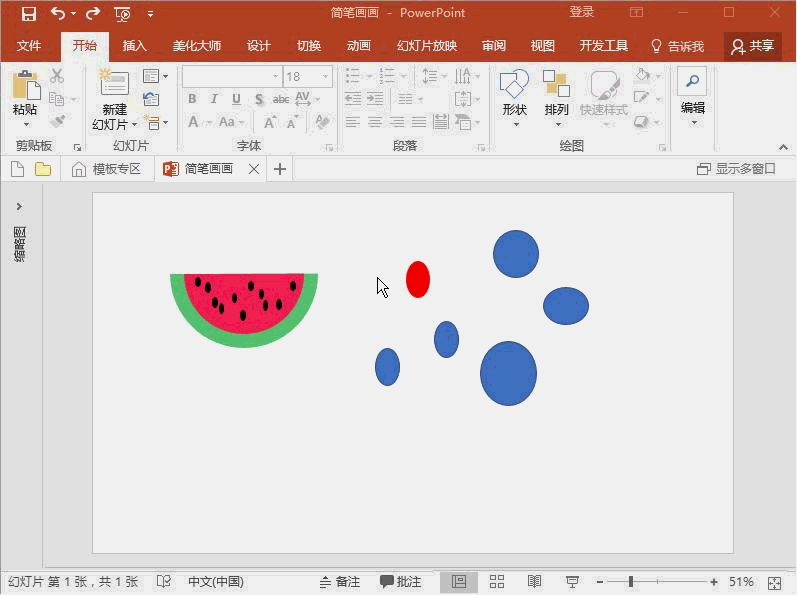Reset the slide layout
Screen dimensions: 797x595
pos(151,99)
